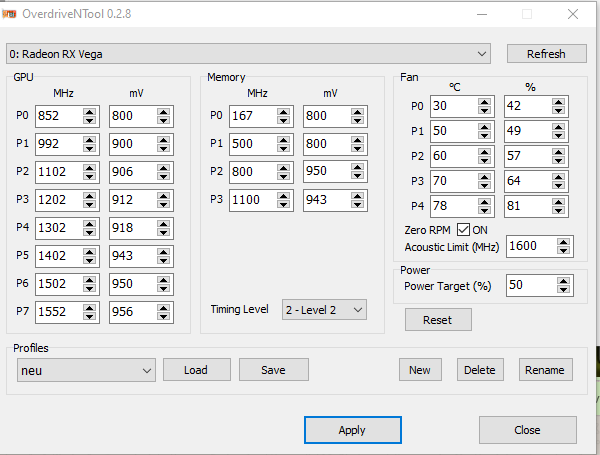This screenshot has height=455, width=600.
Task: Click the Close button at bottom
Action: pos(528,430)
